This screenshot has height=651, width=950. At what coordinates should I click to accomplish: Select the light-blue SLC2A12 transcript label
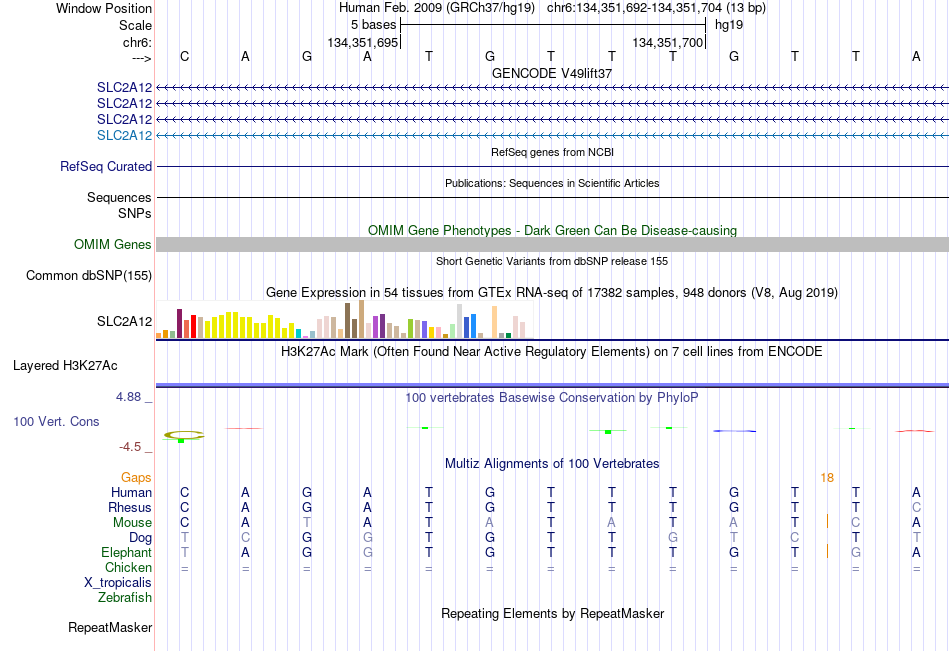[x=124, y=135]
